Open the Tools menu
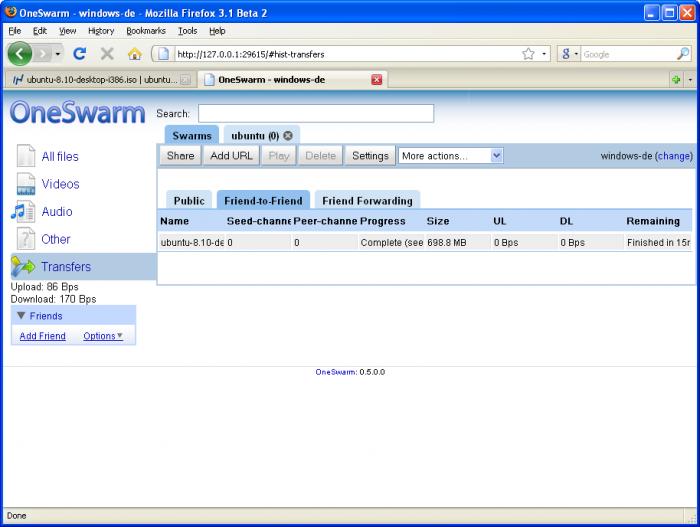This screenshot has width=700, height=527. (x=188, y=31)
